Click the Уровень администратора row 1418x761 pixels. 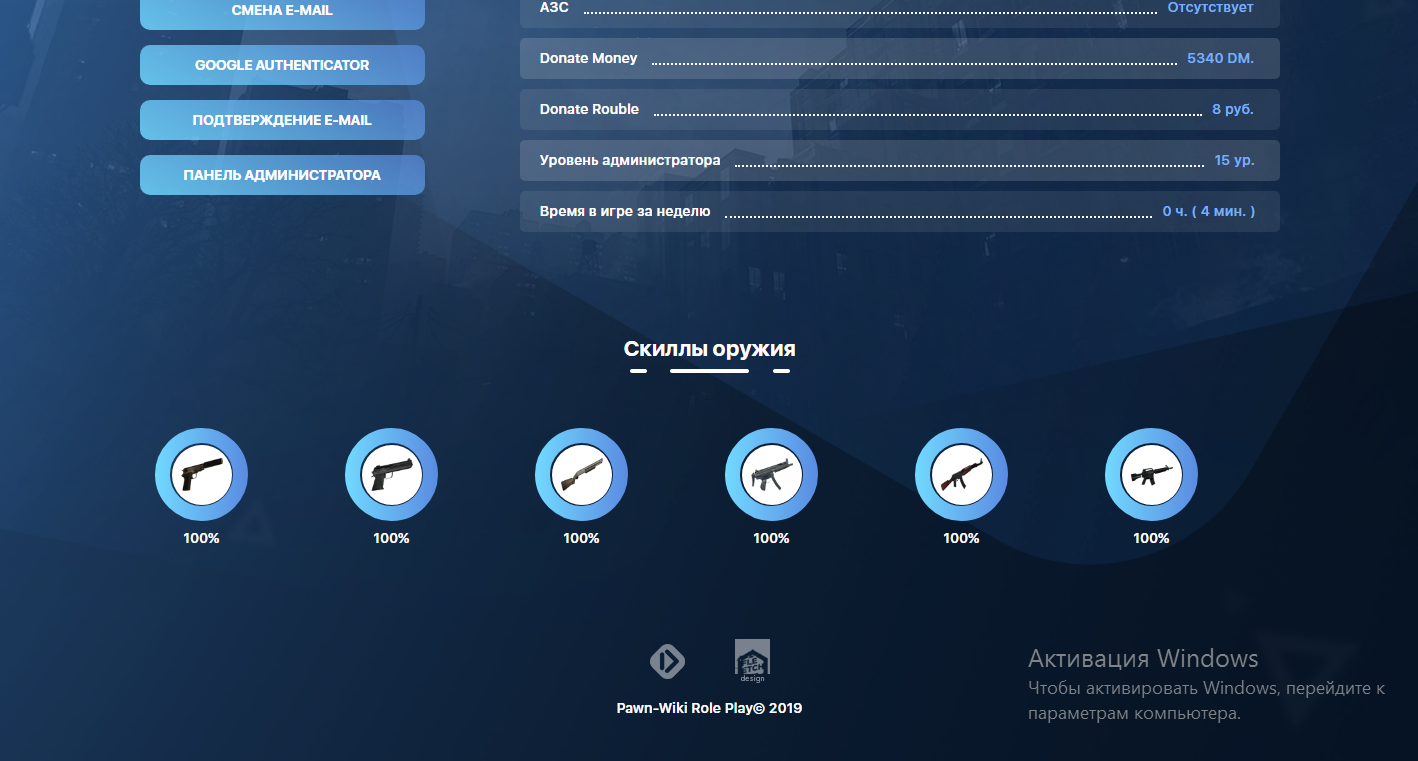point(899,161)
